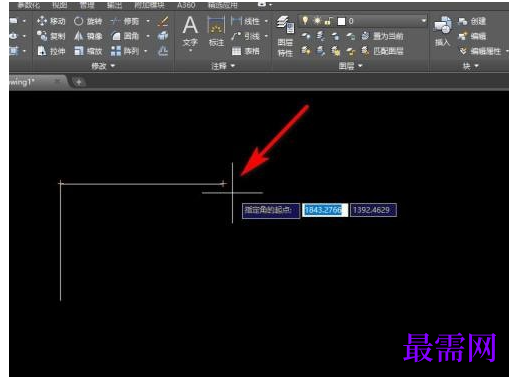Switch to the A360 ribbon tab
Screen dimensions: 515x379
pos(186,6)
